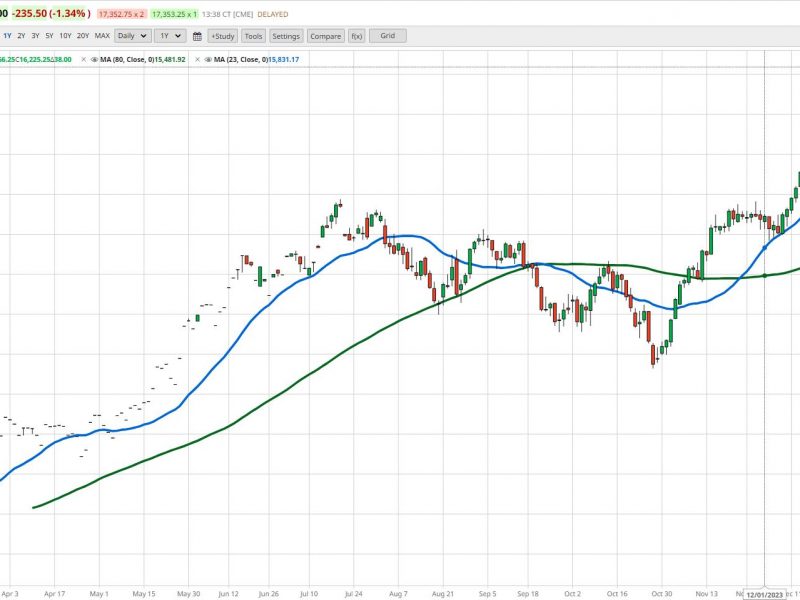
Task: Open chart Settings
Action: pyautogui.click(x=286, y=36)
